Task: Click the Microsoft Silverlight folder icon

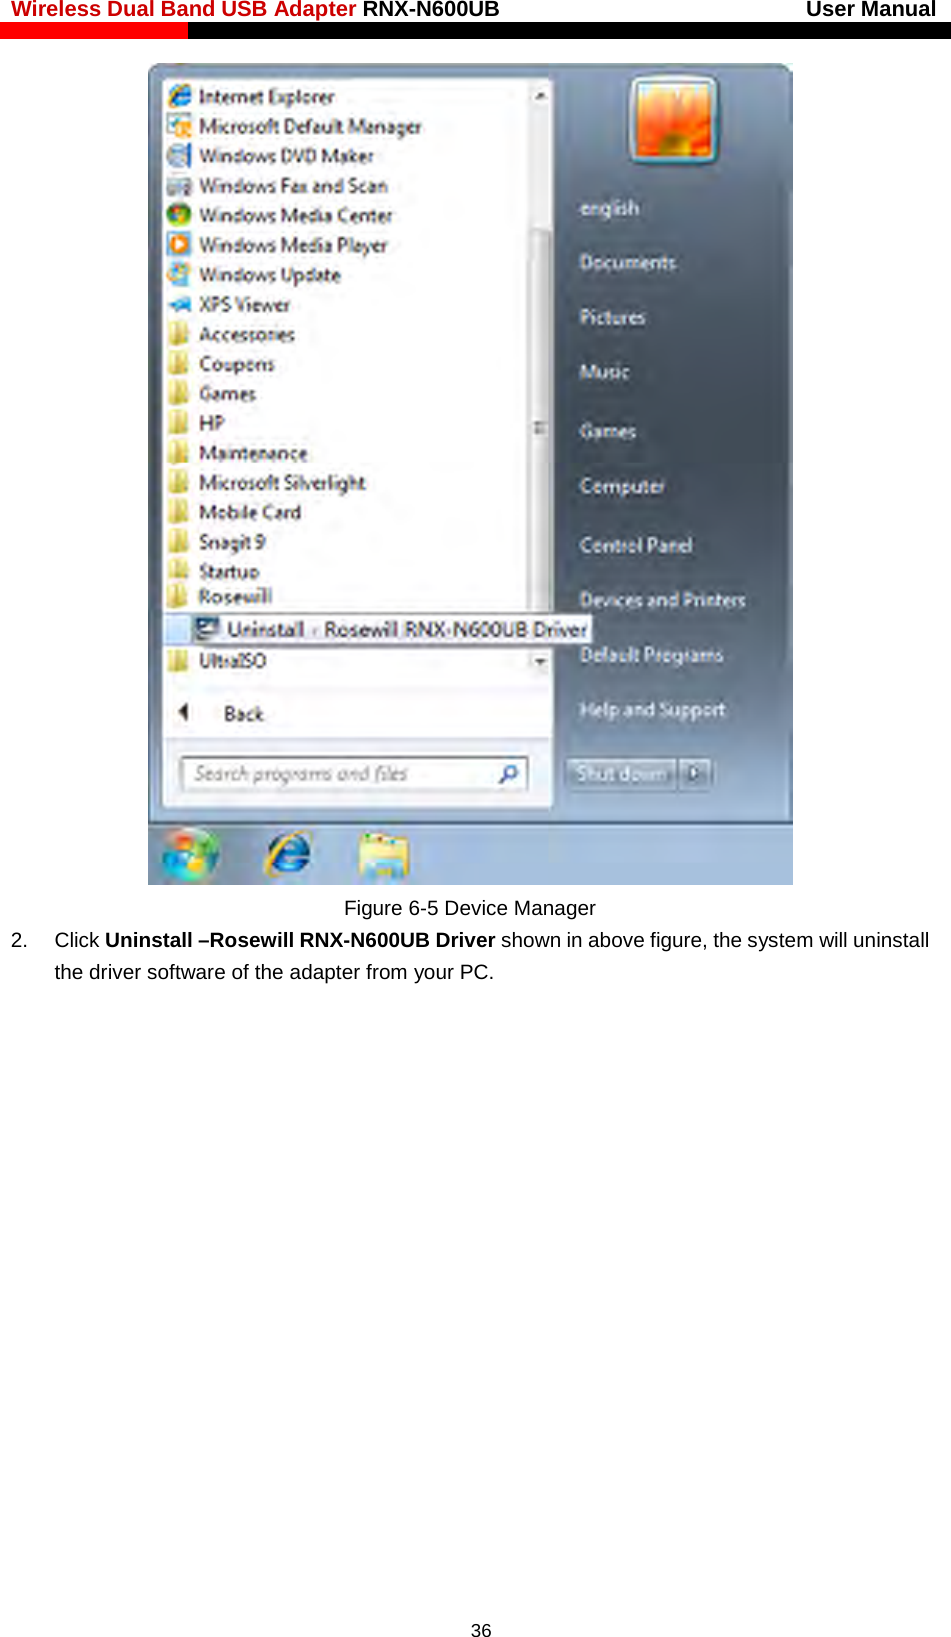Action: (179, 482)
